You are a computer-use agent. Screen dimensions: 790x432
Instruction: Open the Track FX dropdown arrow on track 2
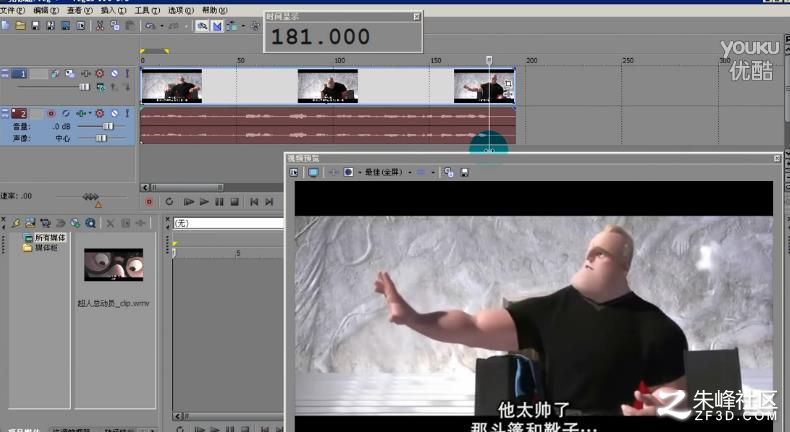90,113
